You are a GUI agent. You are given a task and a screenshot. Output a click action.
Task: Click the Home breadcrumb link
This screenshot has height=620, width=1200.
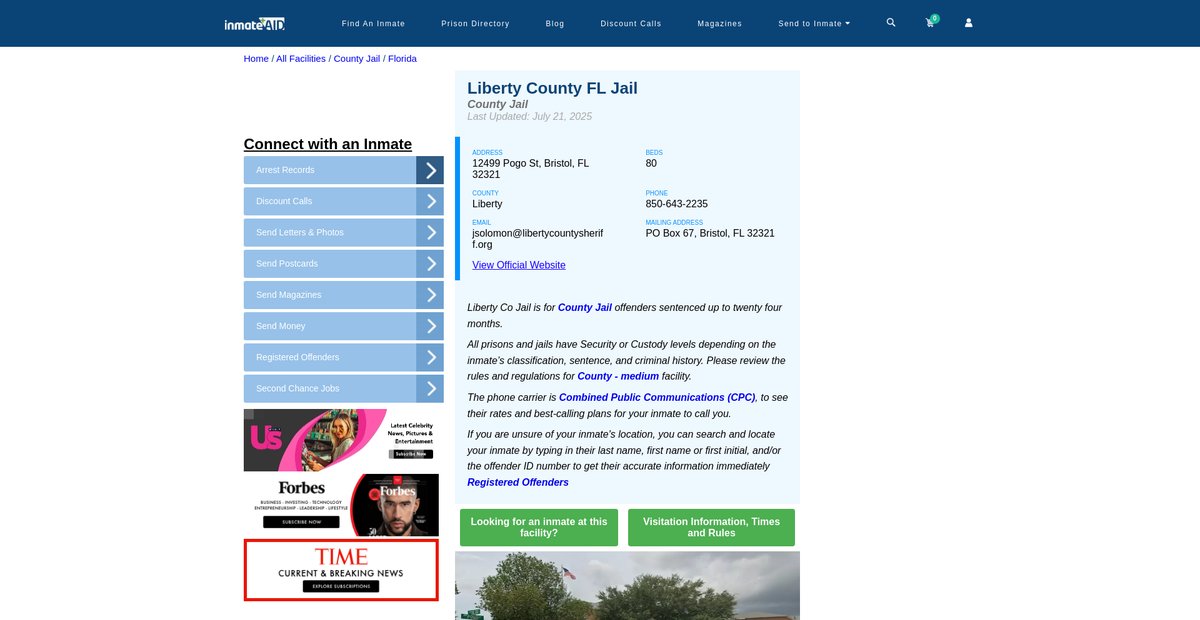256,59
